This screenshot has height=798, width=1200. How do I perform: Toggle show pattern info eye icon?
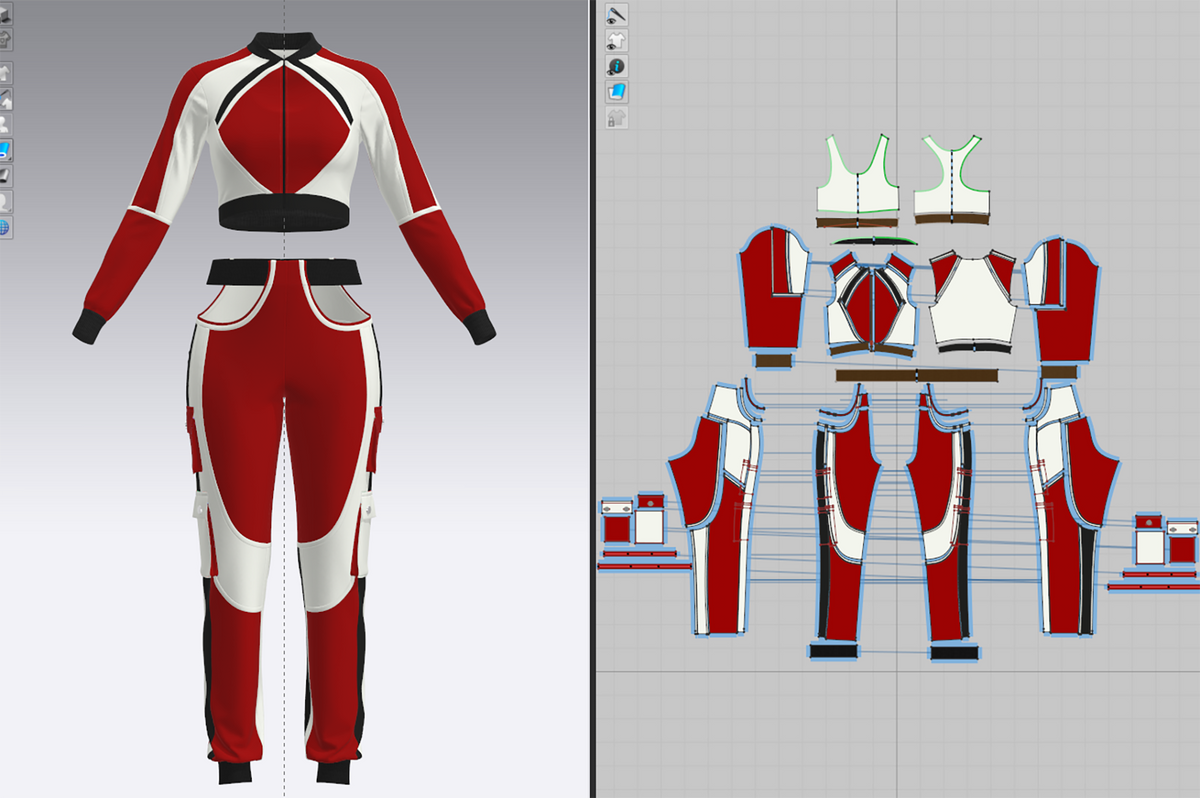pos(616,67)
